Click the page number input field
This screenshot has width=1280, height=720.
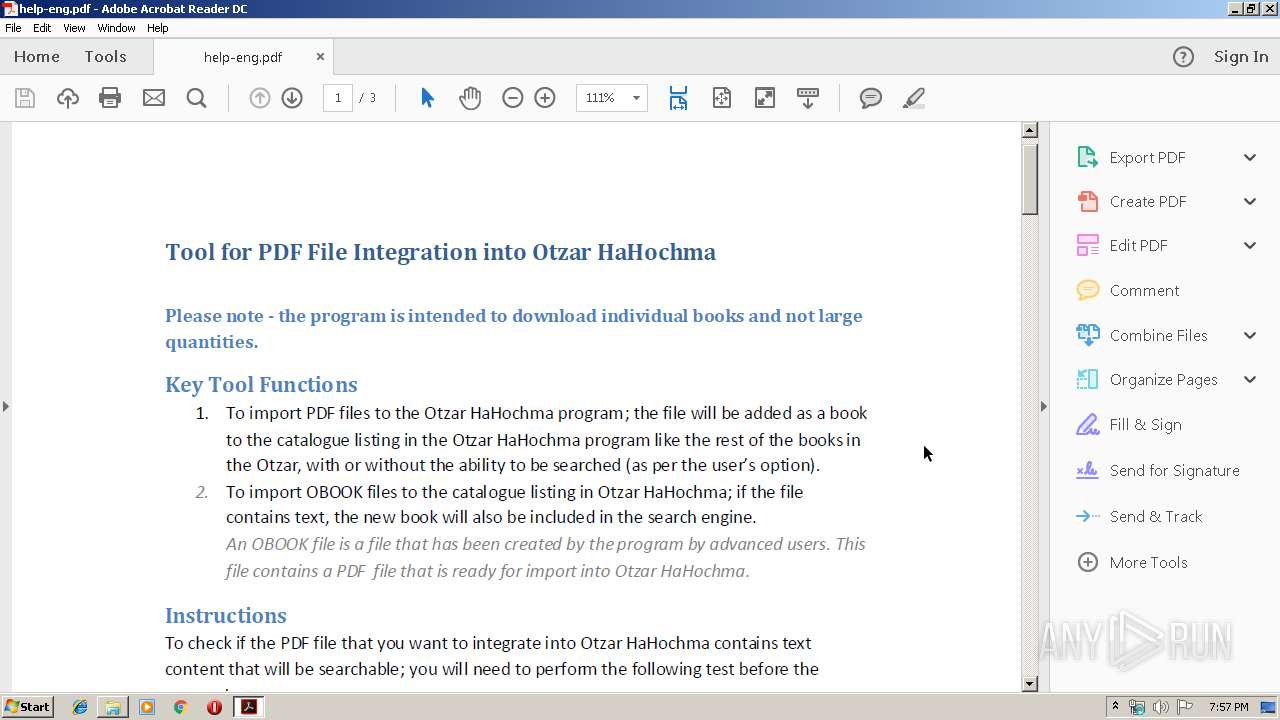338,98
